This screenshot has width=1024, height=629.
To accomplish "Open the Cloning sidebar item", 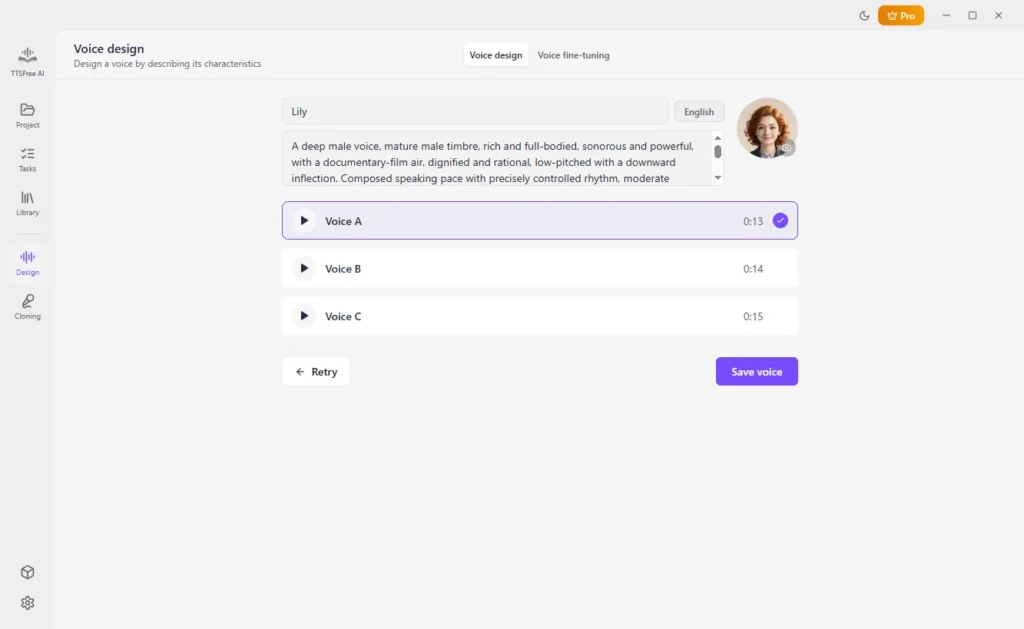I will coord(27,306).
